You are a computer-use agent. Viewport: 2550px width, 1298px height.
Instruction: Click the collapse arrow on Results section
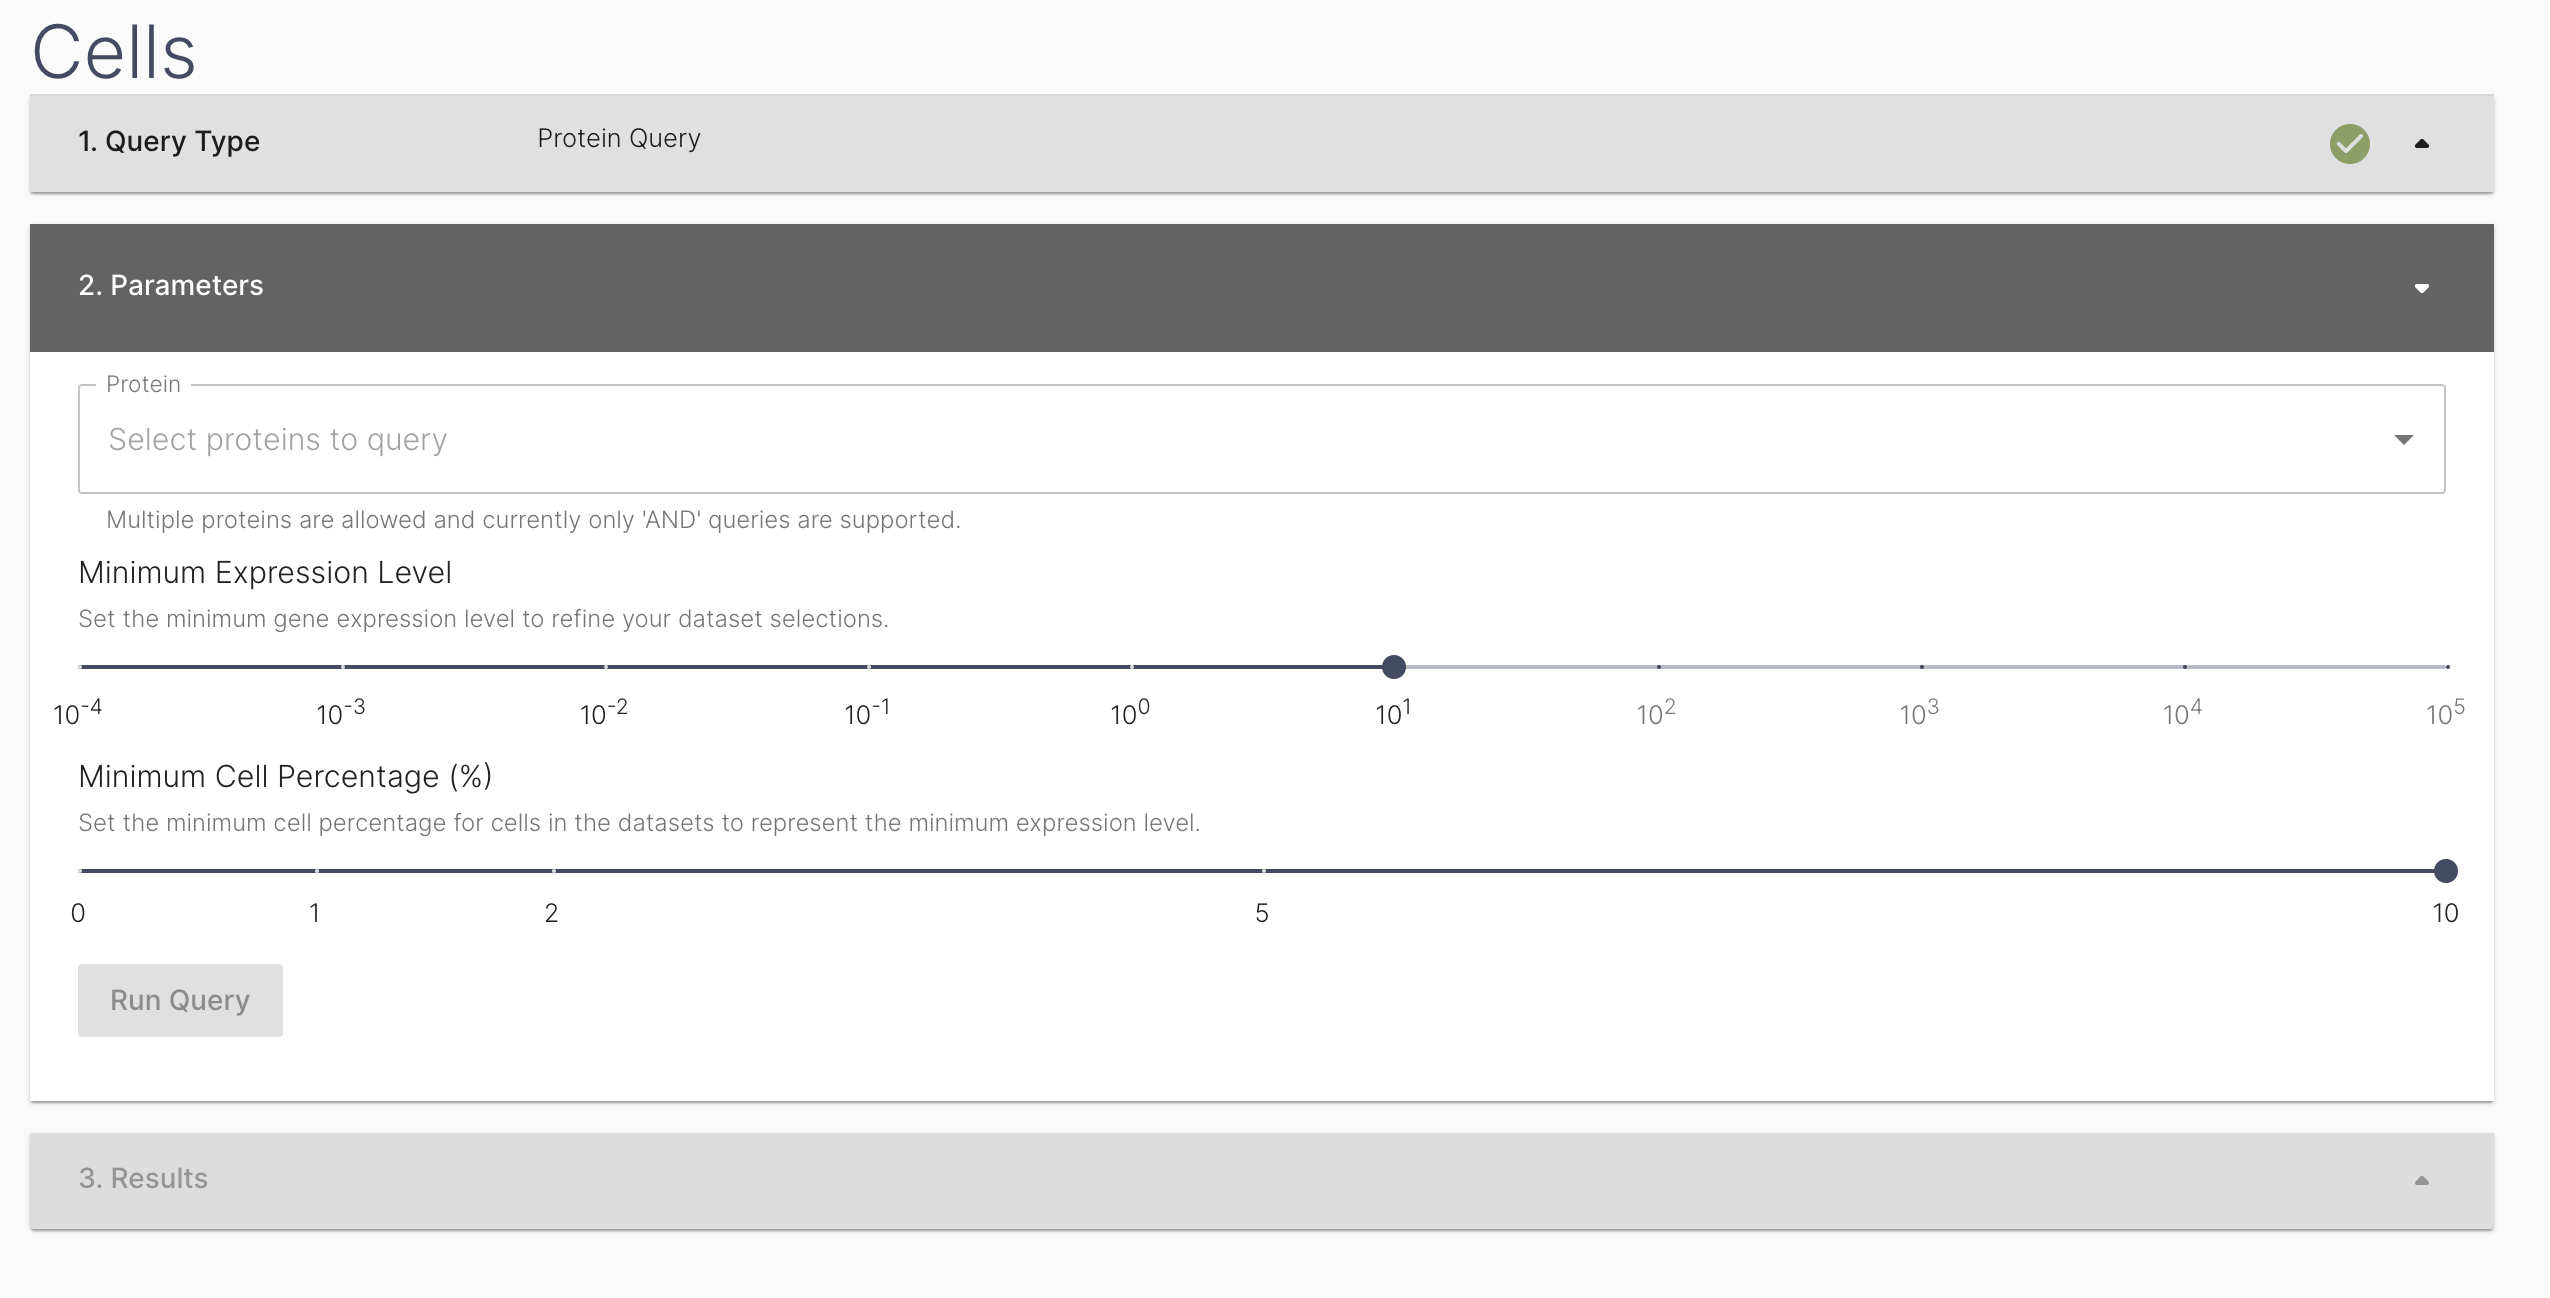tap(2421, 1180)
